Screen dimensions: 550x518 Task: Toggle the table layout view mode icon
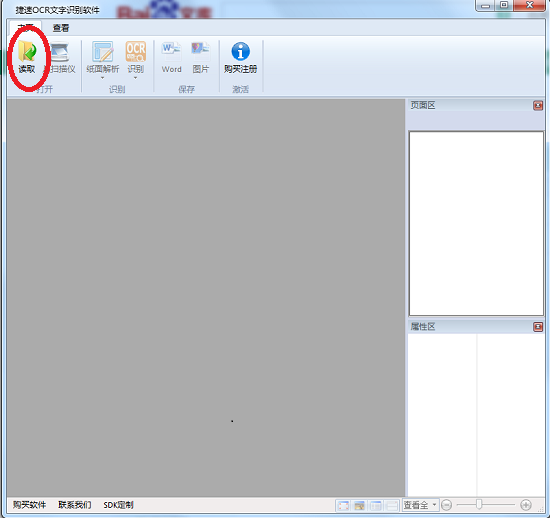(376, 505)
